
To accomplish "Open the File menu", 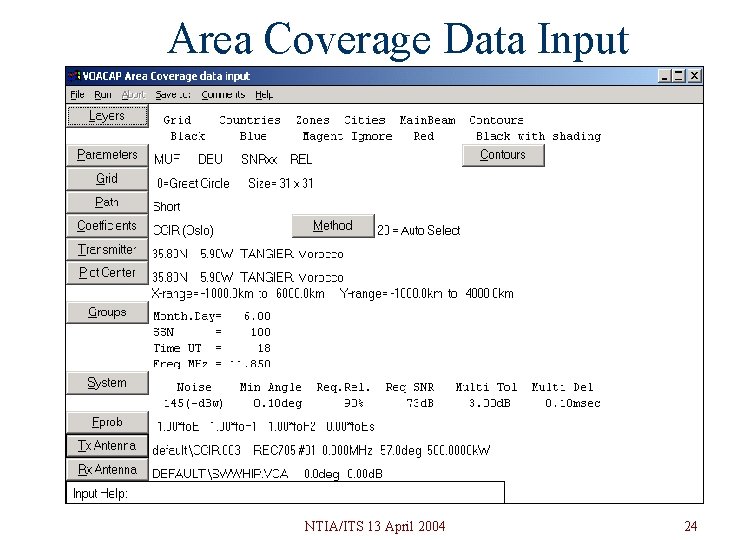I will pos(77,95).
